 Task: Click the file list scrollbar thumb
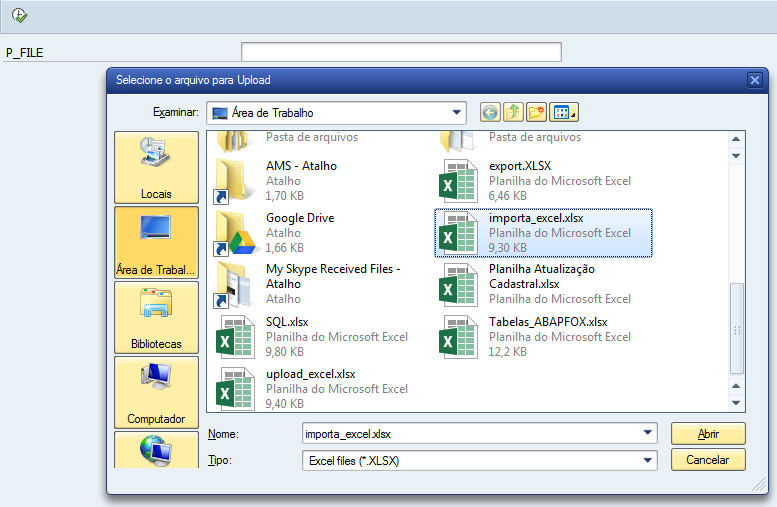(736, 328)
